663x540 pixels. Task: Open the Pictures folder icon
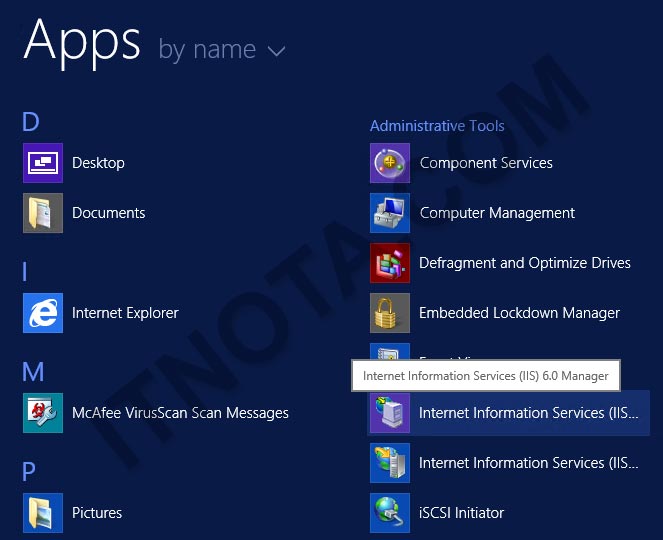[43, 513]
